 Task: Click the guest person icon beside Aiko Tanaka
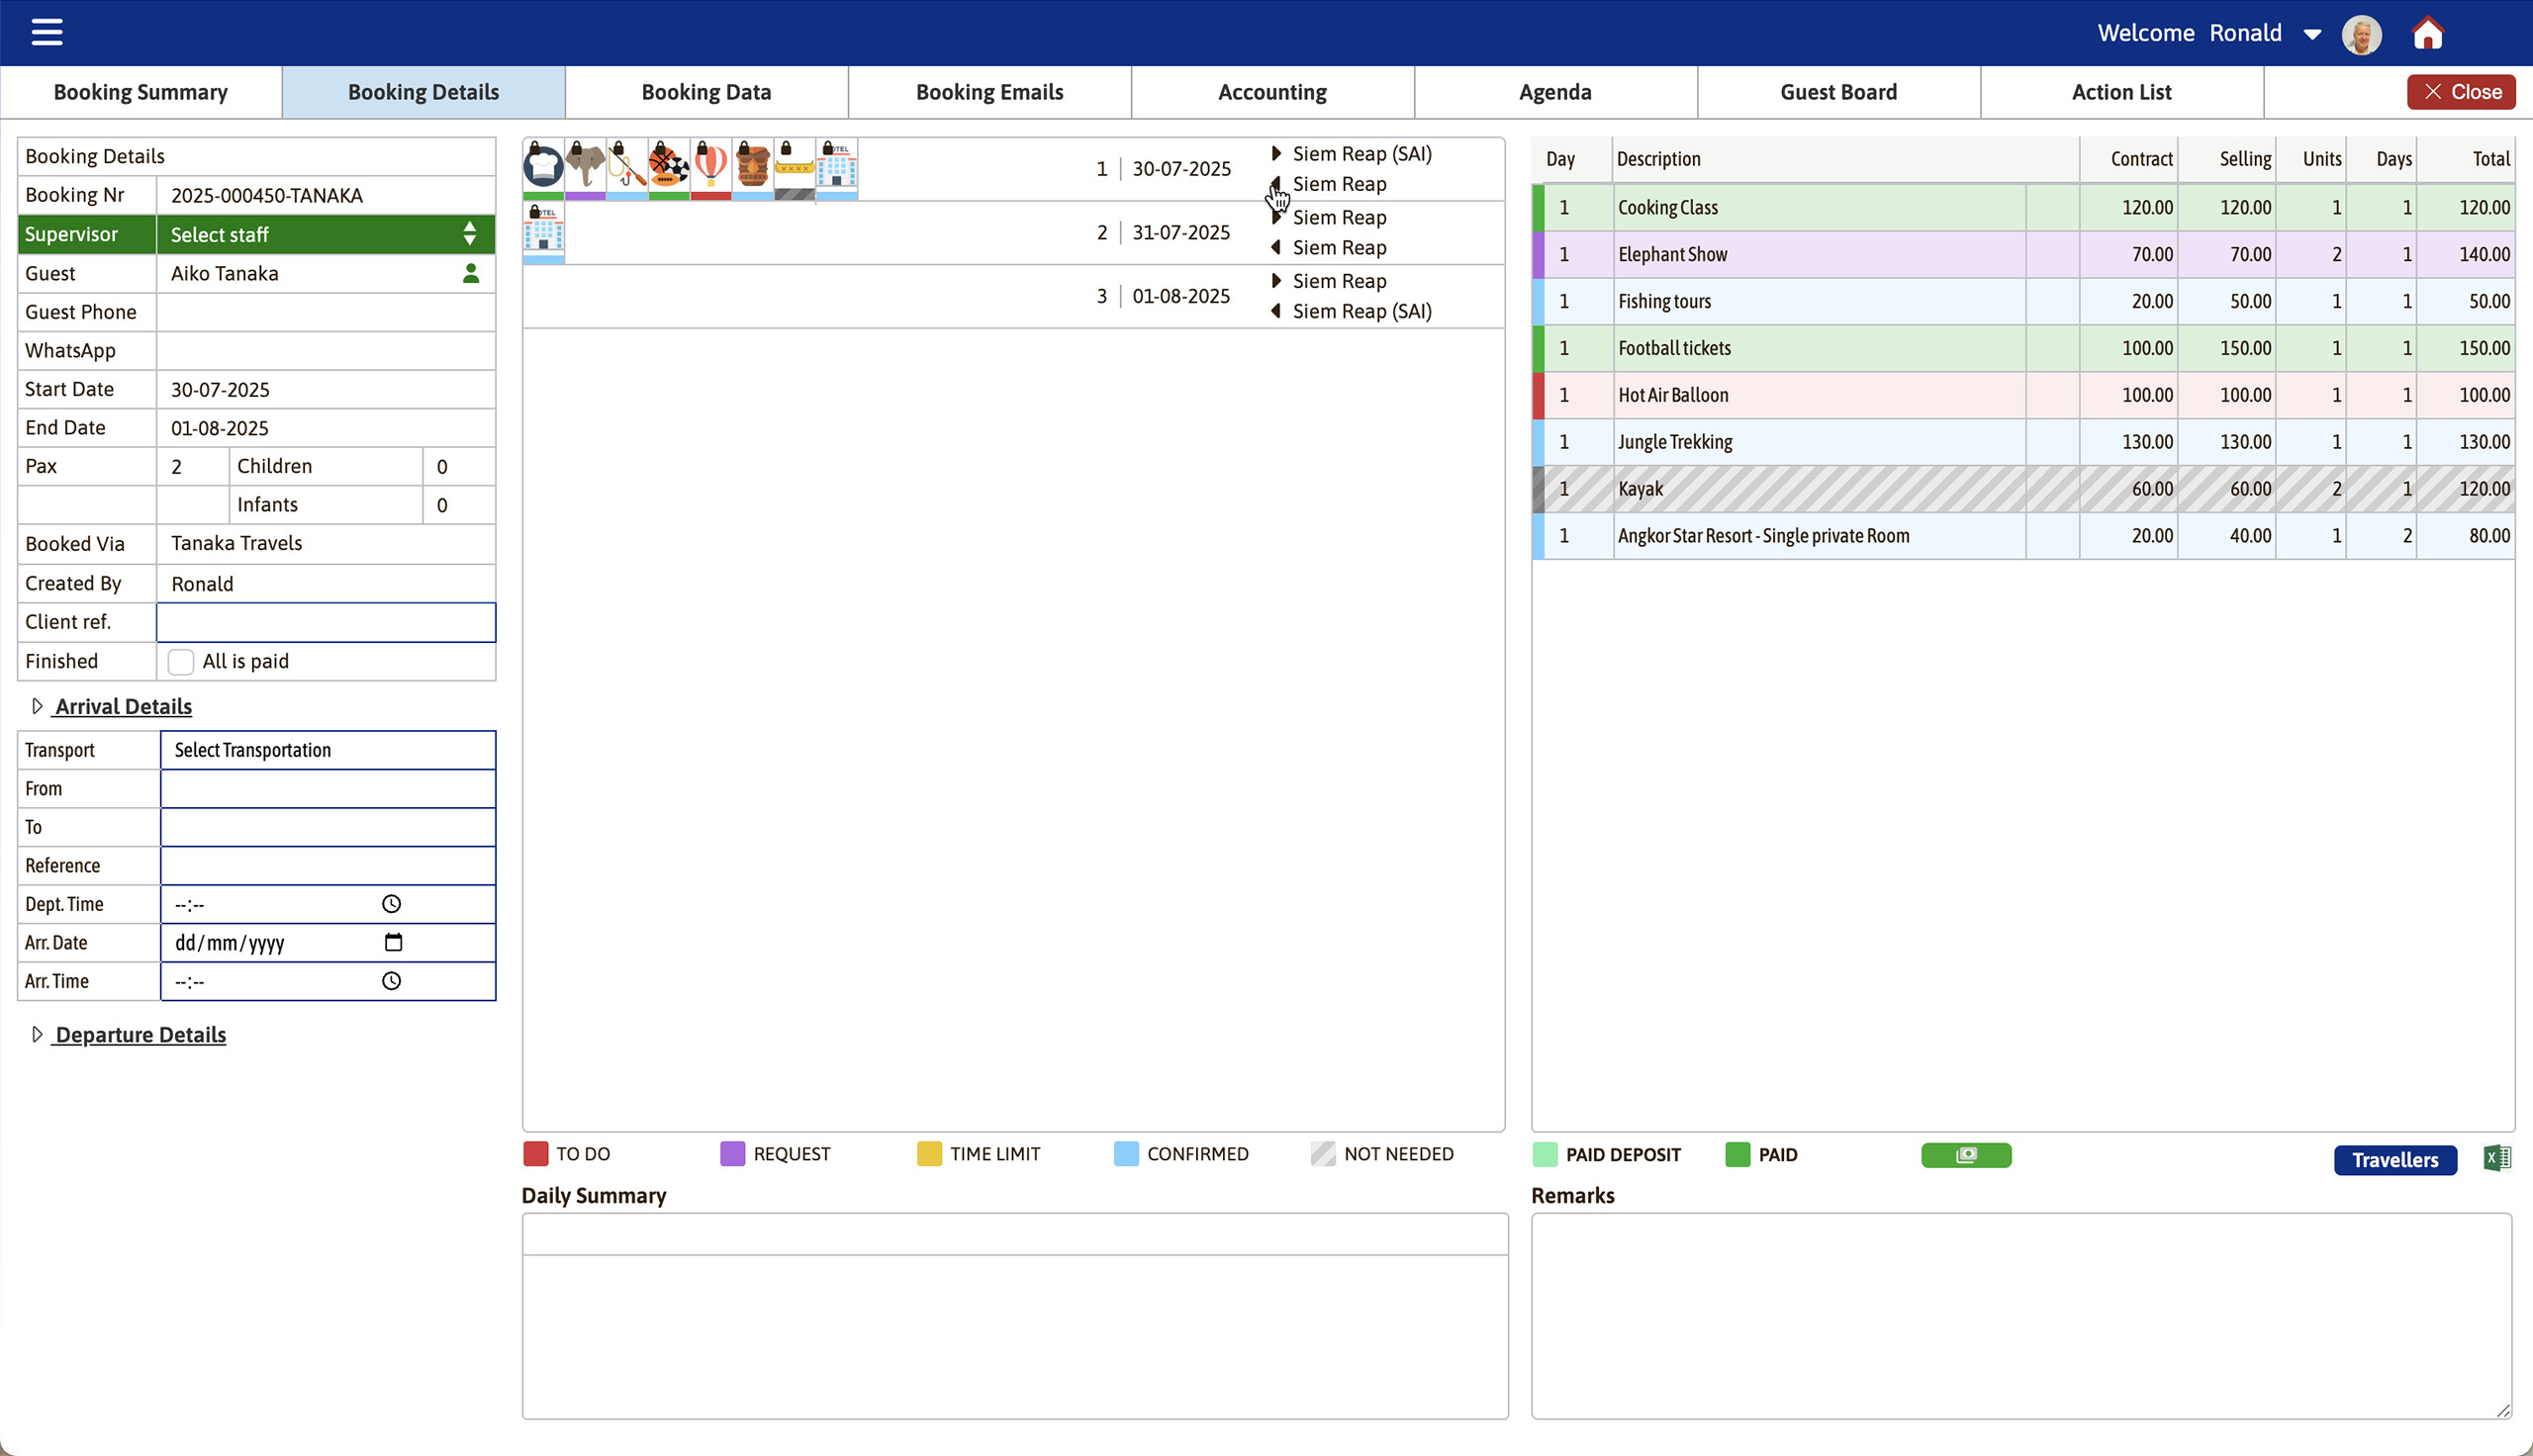coord(471,273)
